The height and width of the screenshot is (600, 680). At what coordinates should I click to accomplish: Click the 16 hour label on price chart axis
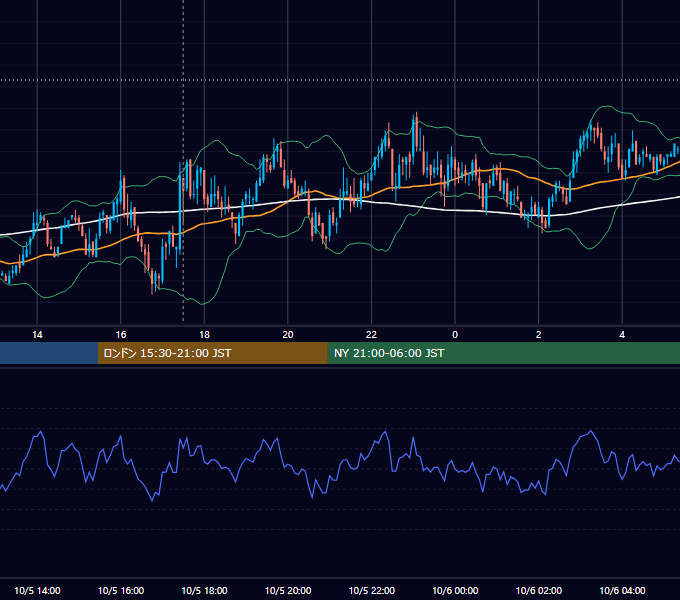121,335
